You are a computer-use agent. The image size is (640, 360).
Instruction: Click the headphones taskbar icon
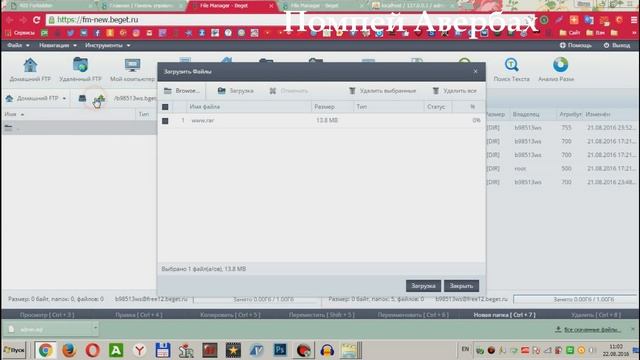327,350
